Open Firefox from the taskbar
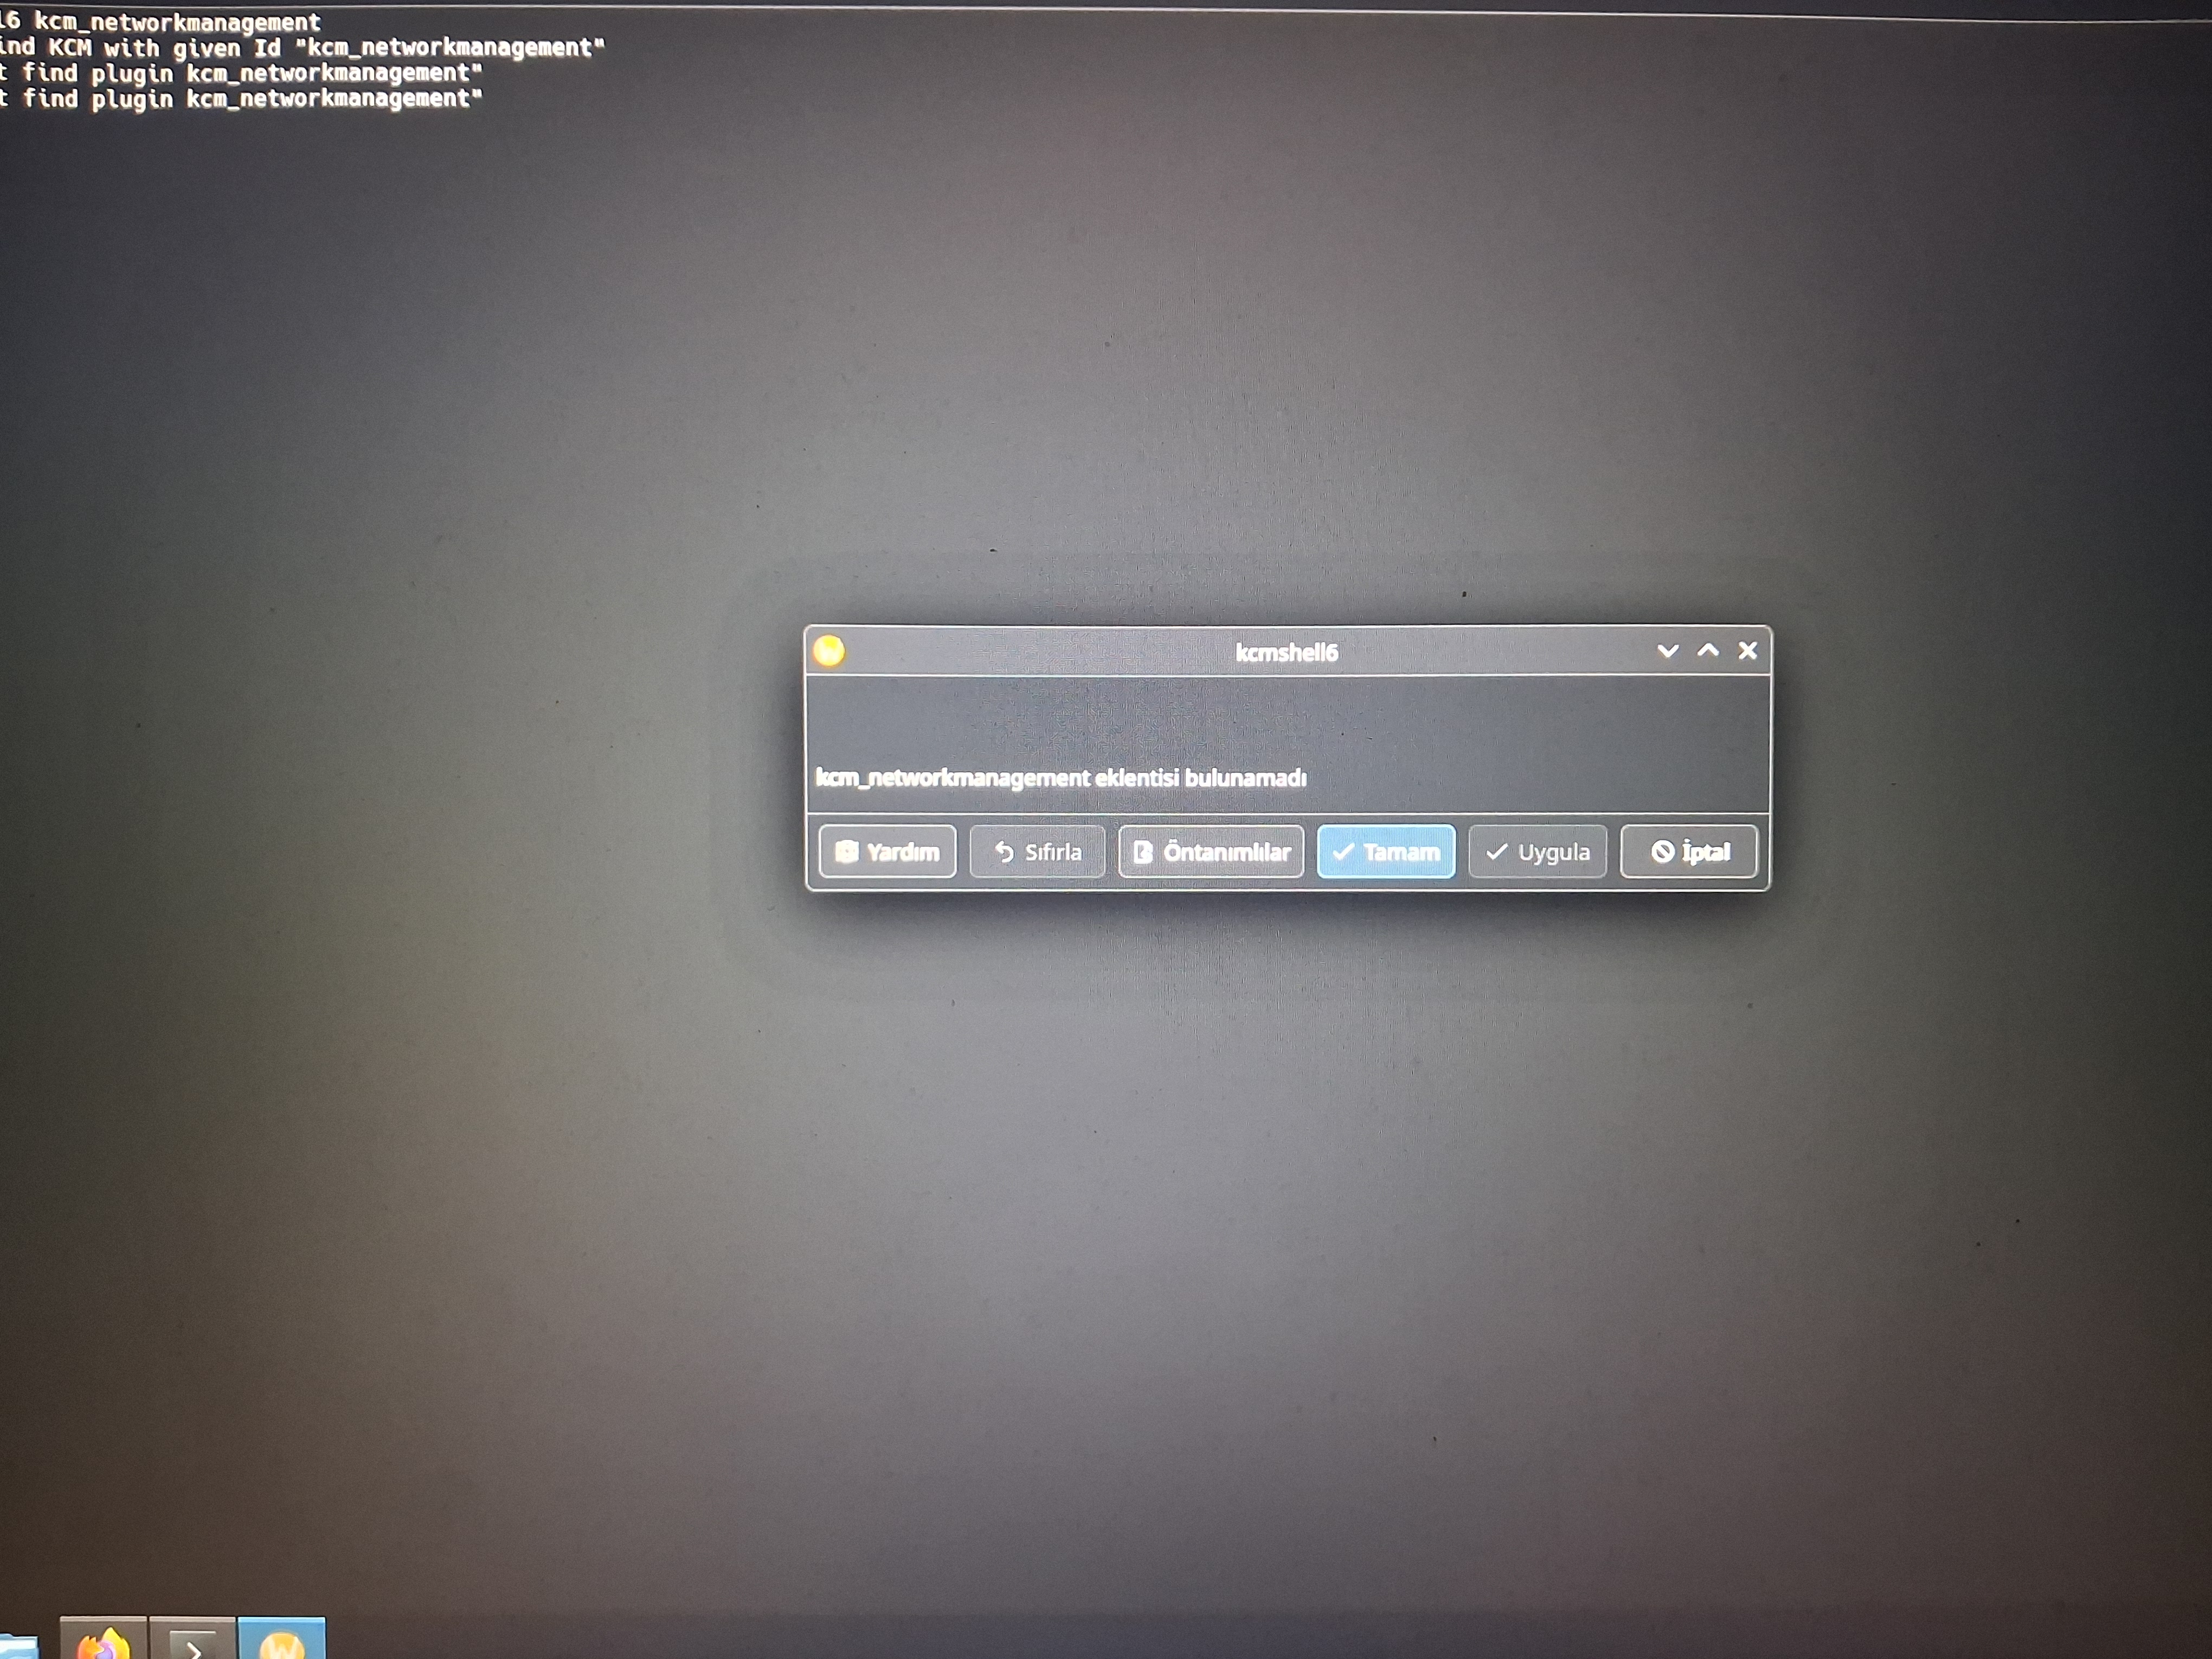Image resolution: width=2212 pixels, height=1659 pixels. [104, 1640]
